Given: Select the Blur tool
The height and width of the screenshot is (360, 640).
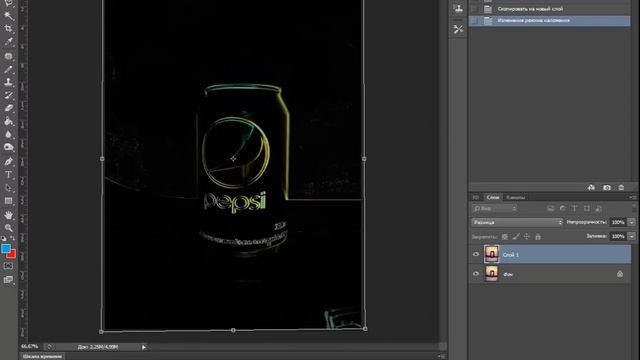Looking at the screenshot, I should pyautogui.click(x=8, y=134).
